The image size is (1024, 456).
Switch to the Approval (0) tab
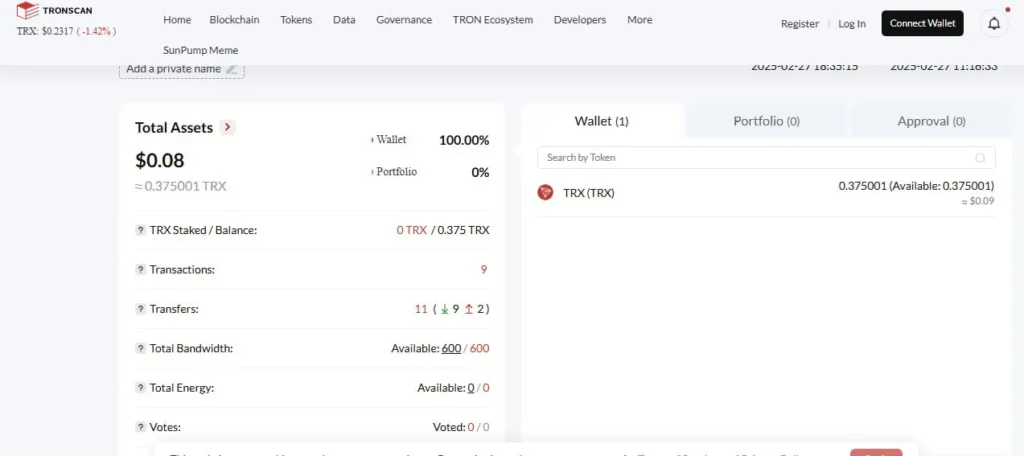(x=931, y=121)
